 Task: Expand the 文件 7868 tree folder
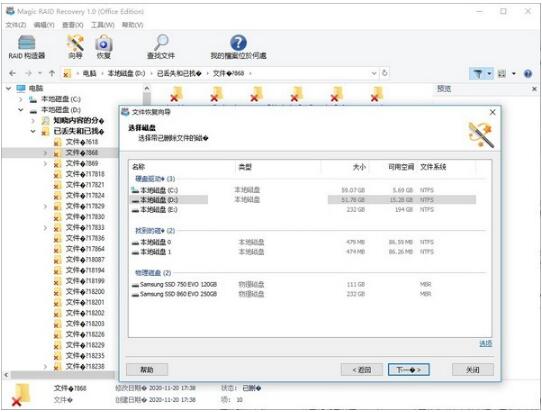point(45,153)
